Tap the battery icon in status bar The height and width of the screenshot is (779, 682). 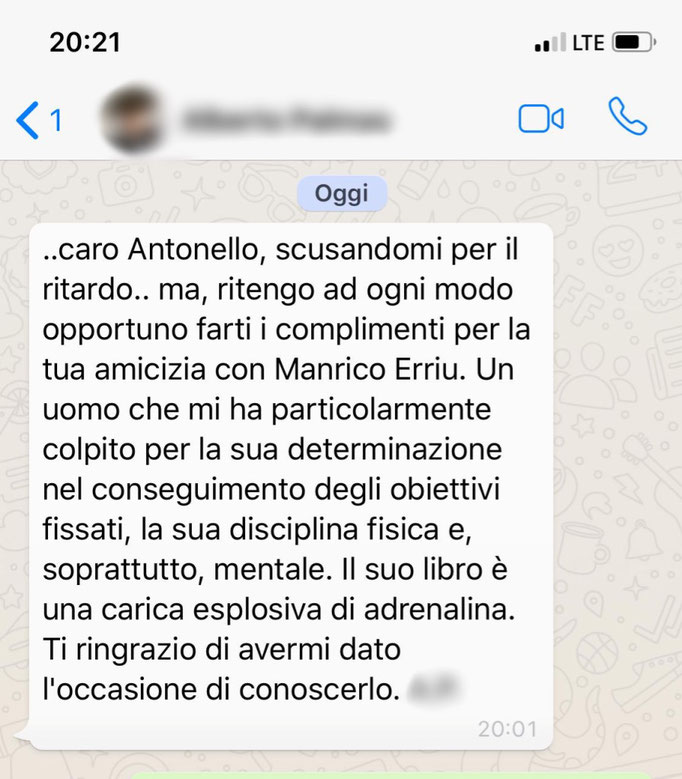pyautogui.click(x=634, y=42)
